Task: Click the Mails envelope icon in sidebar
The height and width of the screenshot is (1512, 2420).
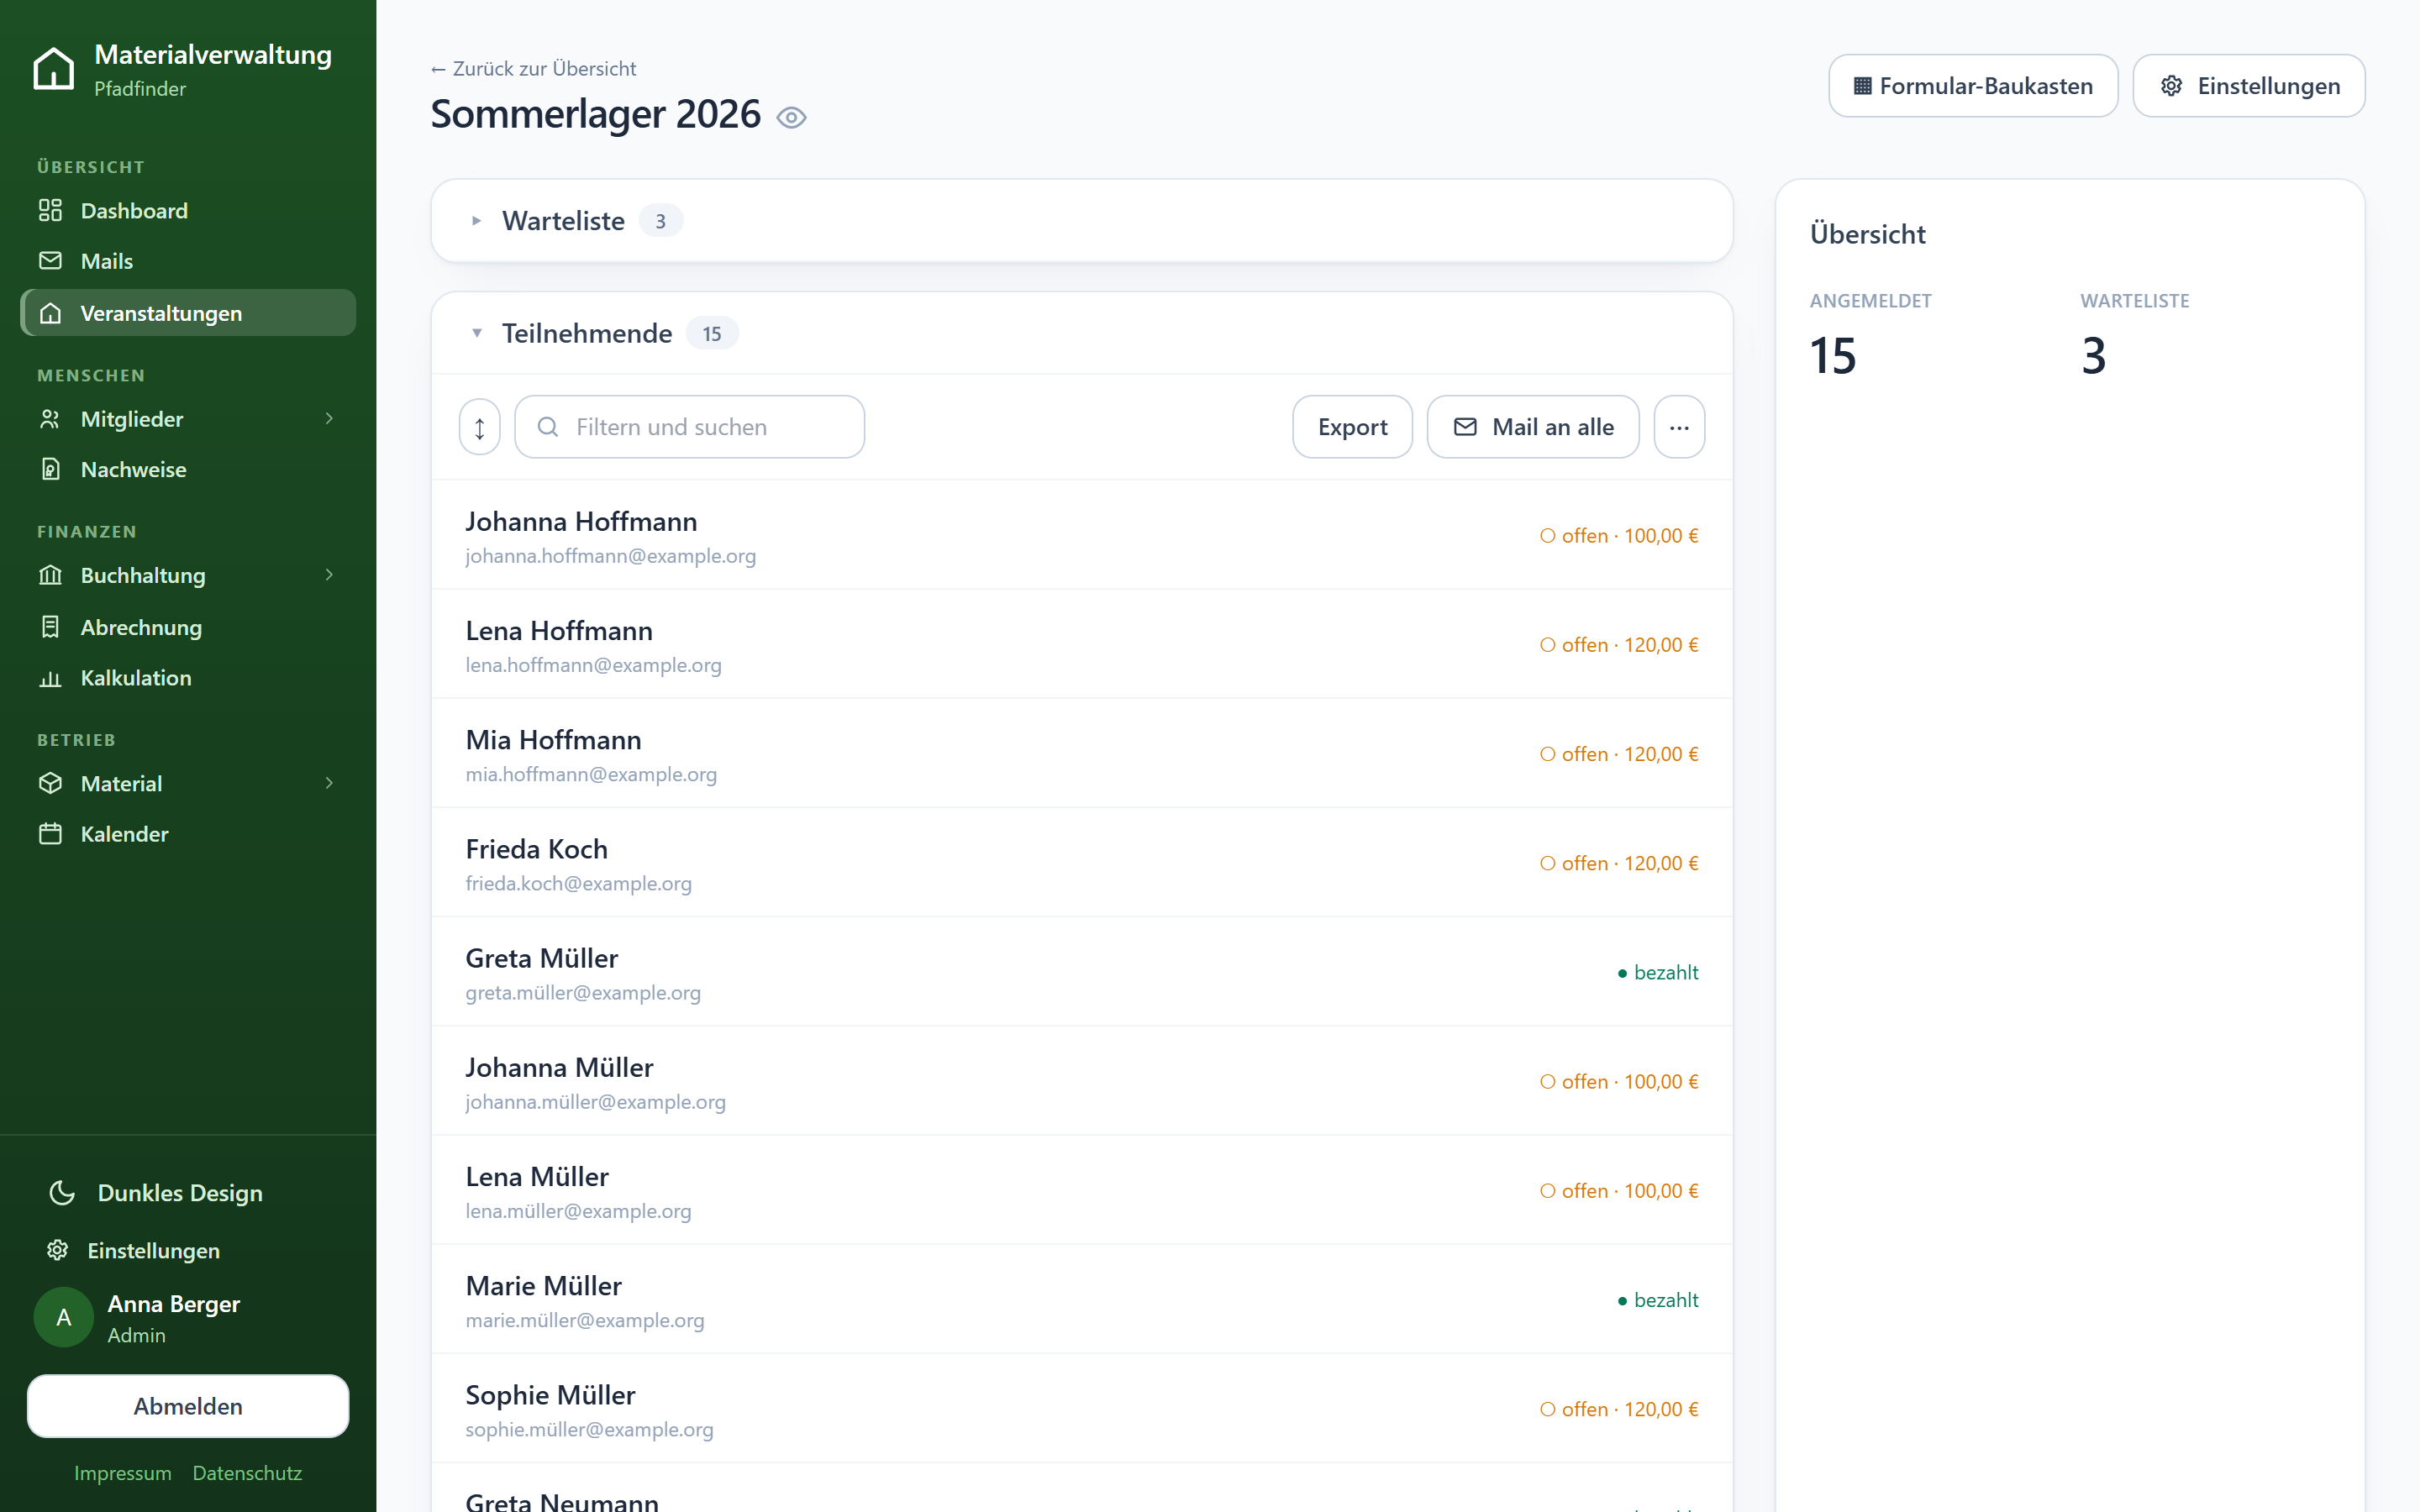Action: 50,260
